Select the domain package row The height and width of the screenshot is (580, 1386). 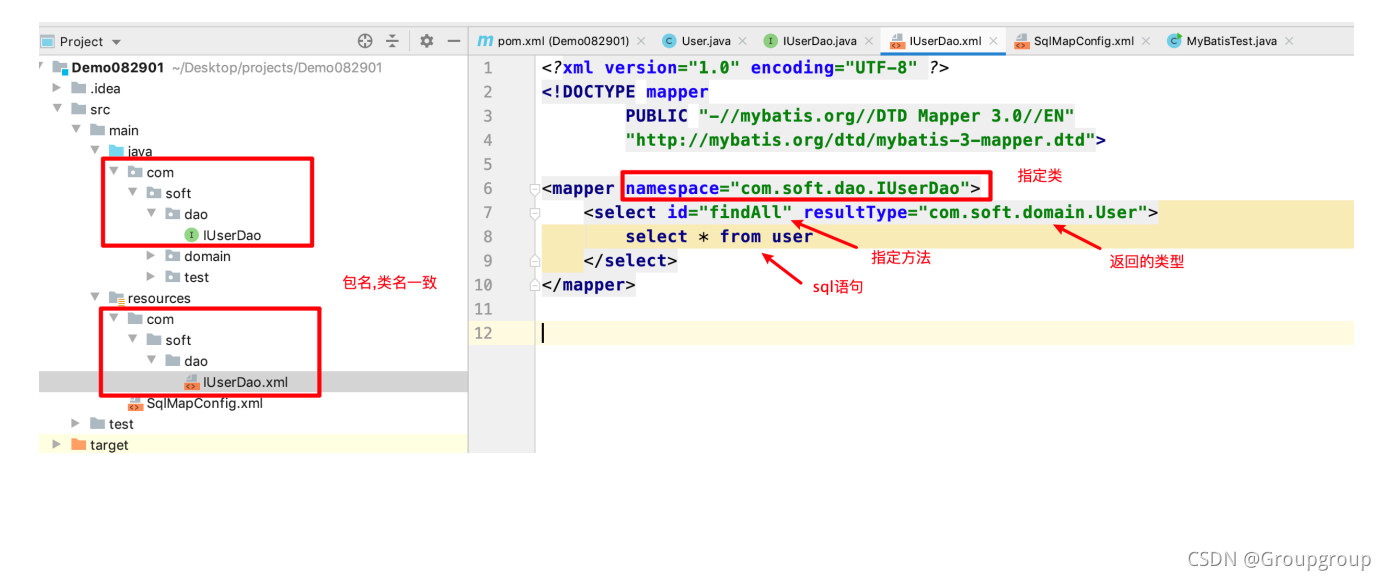[253, 256]
